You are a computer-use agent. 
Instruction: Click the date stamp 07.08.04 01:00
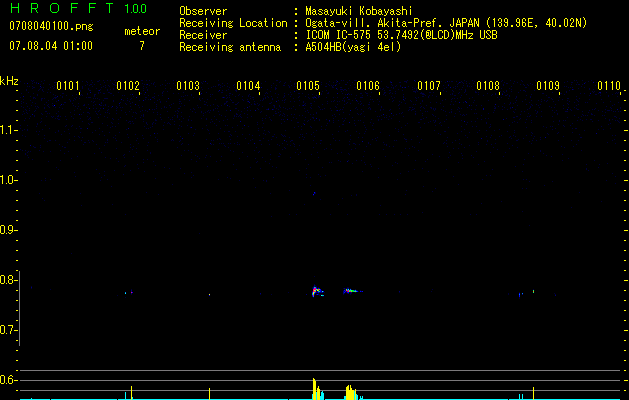tap(51, 46)
